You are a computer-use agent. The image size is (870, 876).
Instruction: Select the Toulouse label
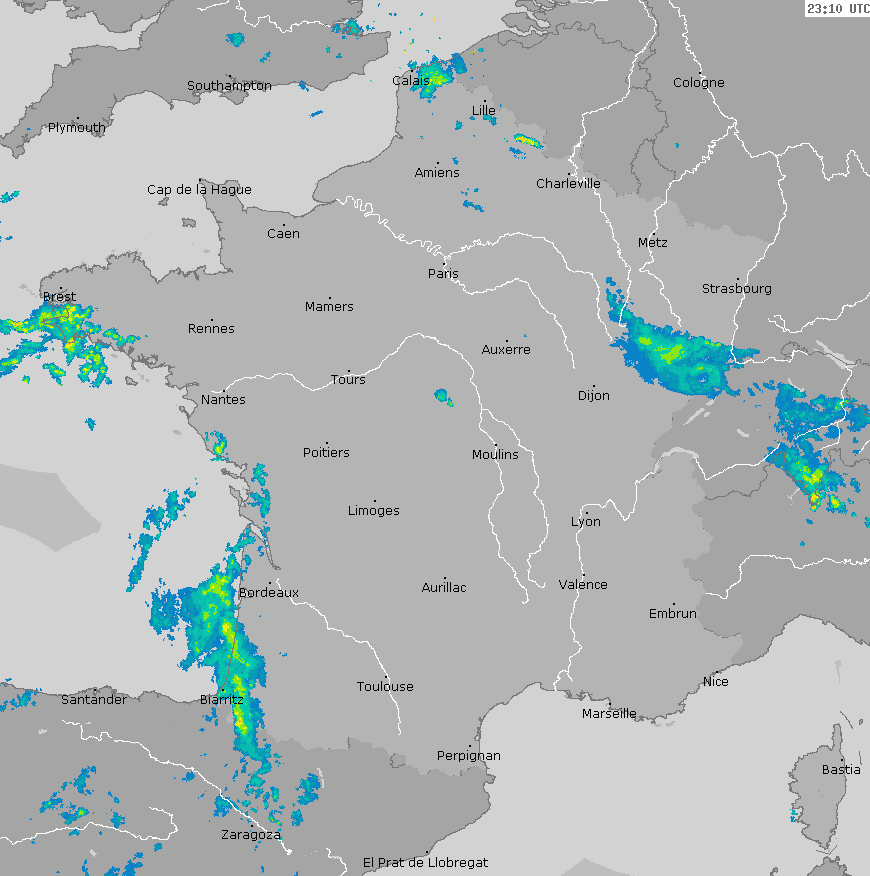385,687
